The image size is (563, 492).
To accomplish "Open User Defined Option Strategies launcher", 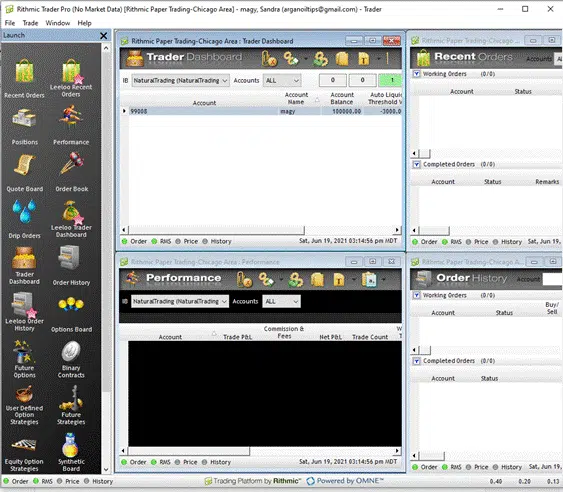I will pyautogui.click(x=24, y=405).
